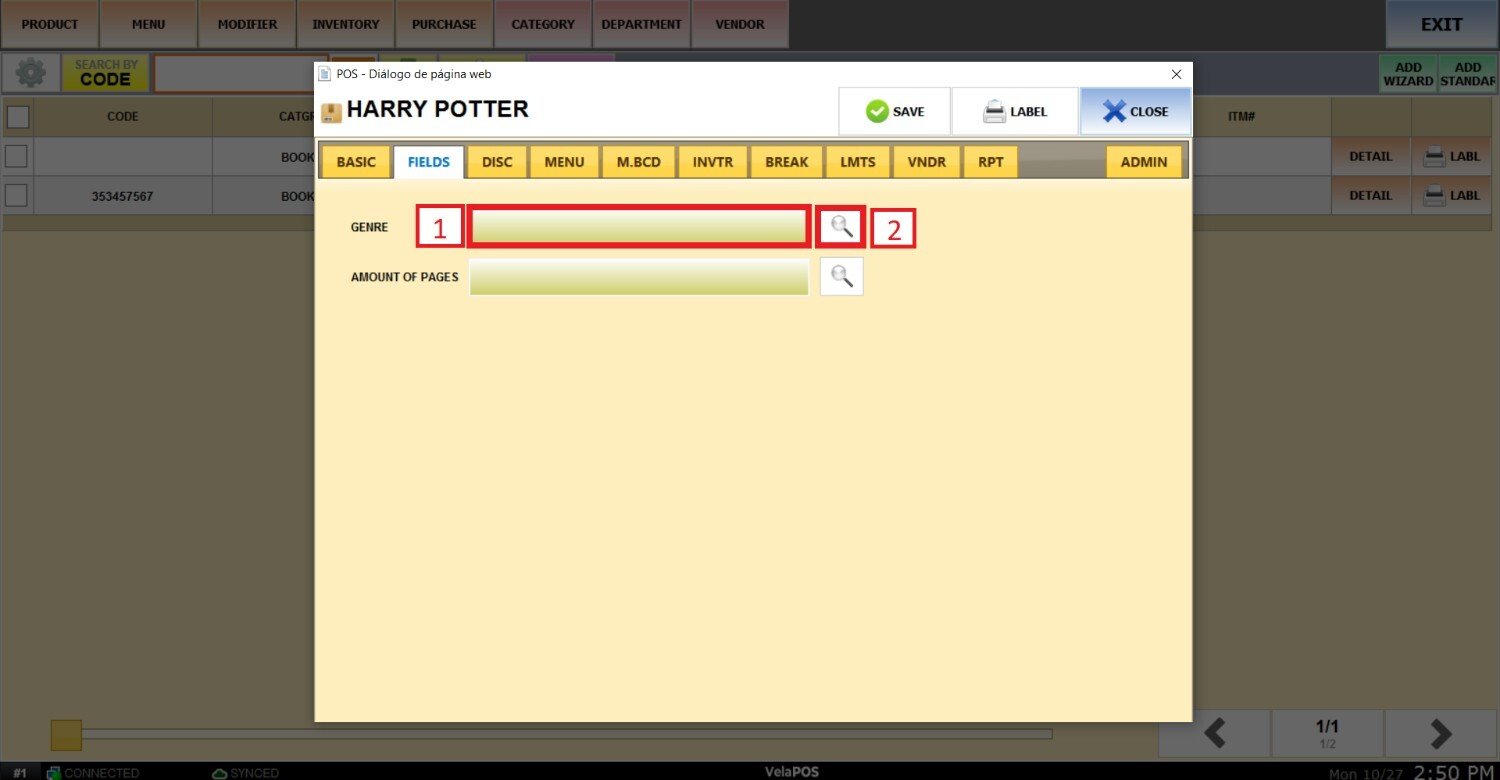Screen dimensions: 1500x780
Task: Go to the previous page arrow
Action: click(1214, 734)
